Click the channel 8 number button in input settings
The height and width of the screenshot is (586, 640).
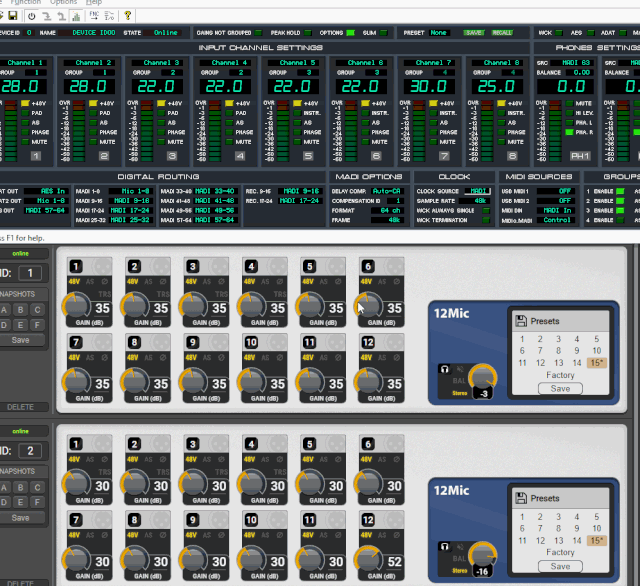point(512,156)
